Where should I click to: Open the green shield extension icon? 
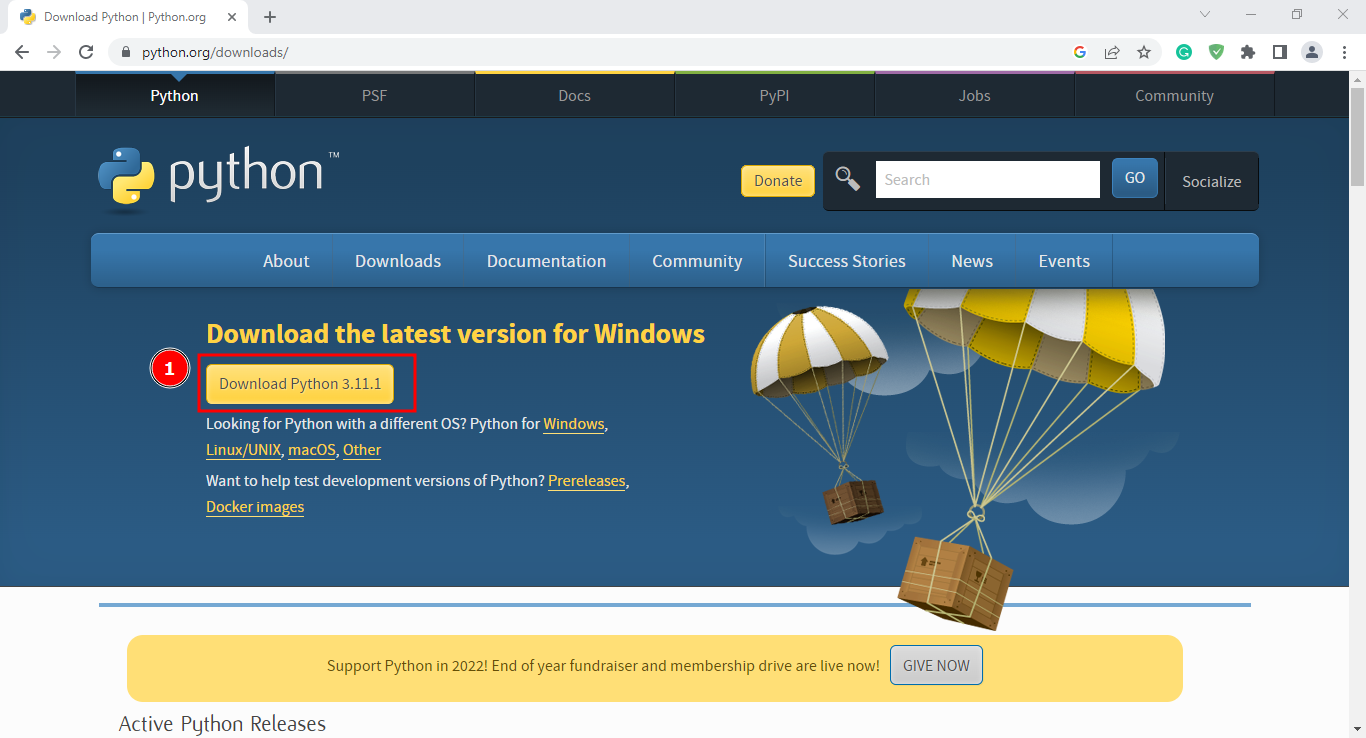1216,52
